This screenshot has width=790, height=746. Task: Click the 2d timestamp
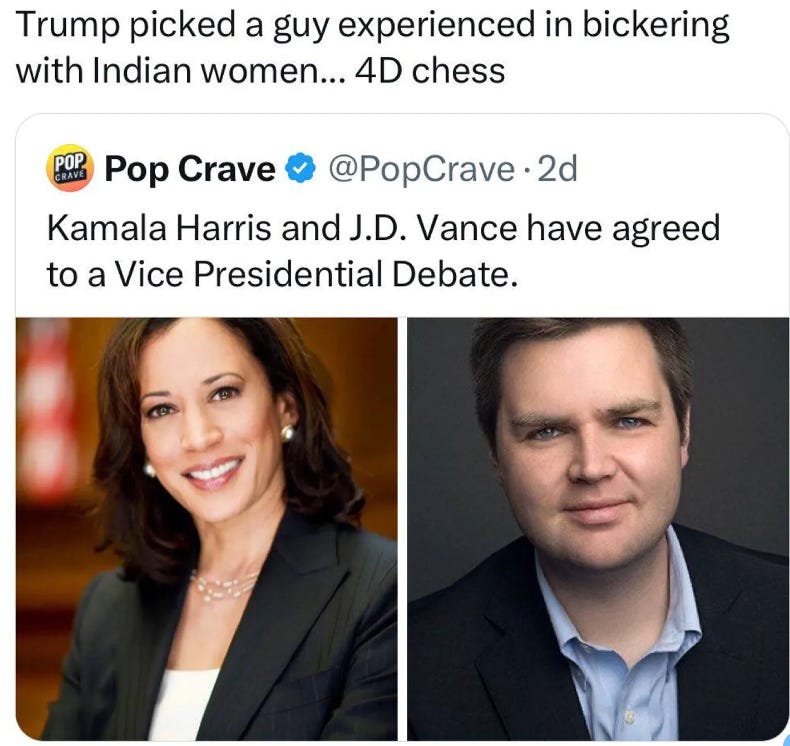tap(557, 169)
